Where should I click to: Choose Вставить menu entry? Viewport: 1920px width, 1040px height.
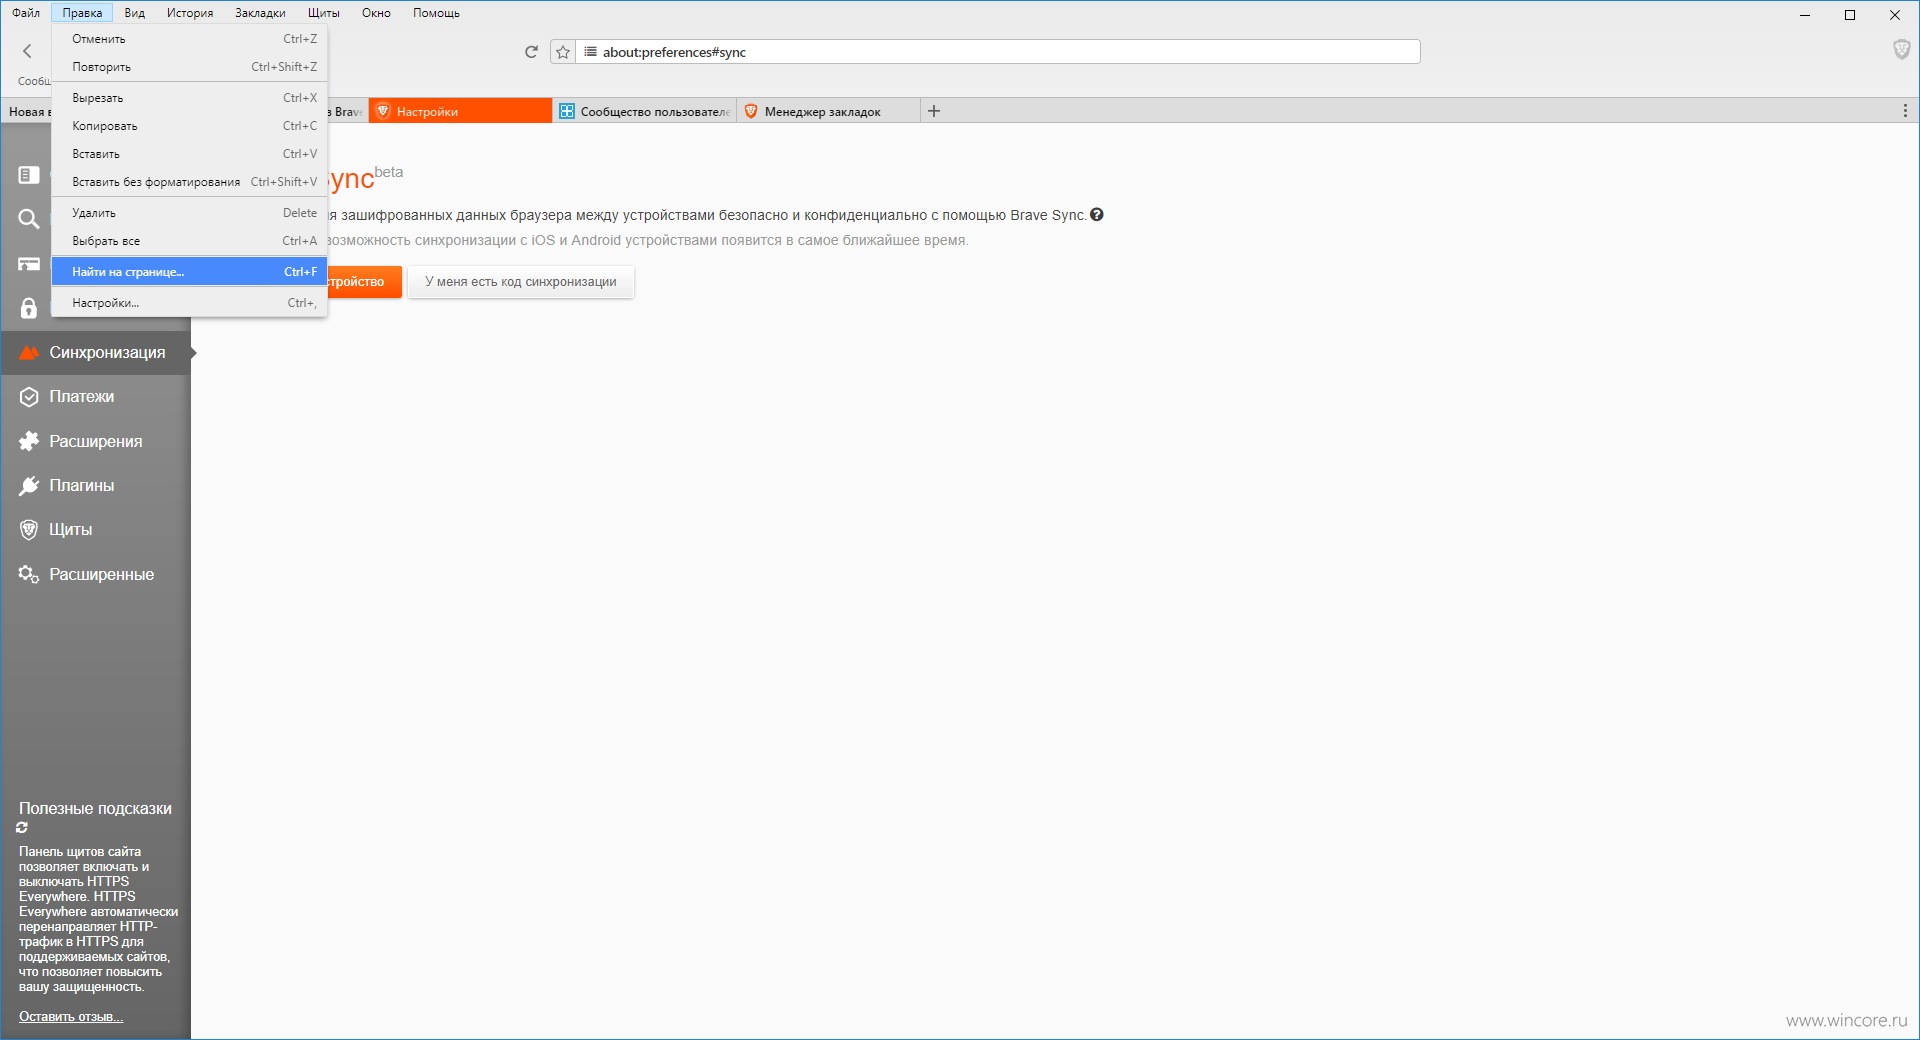(x=190, y=154)
